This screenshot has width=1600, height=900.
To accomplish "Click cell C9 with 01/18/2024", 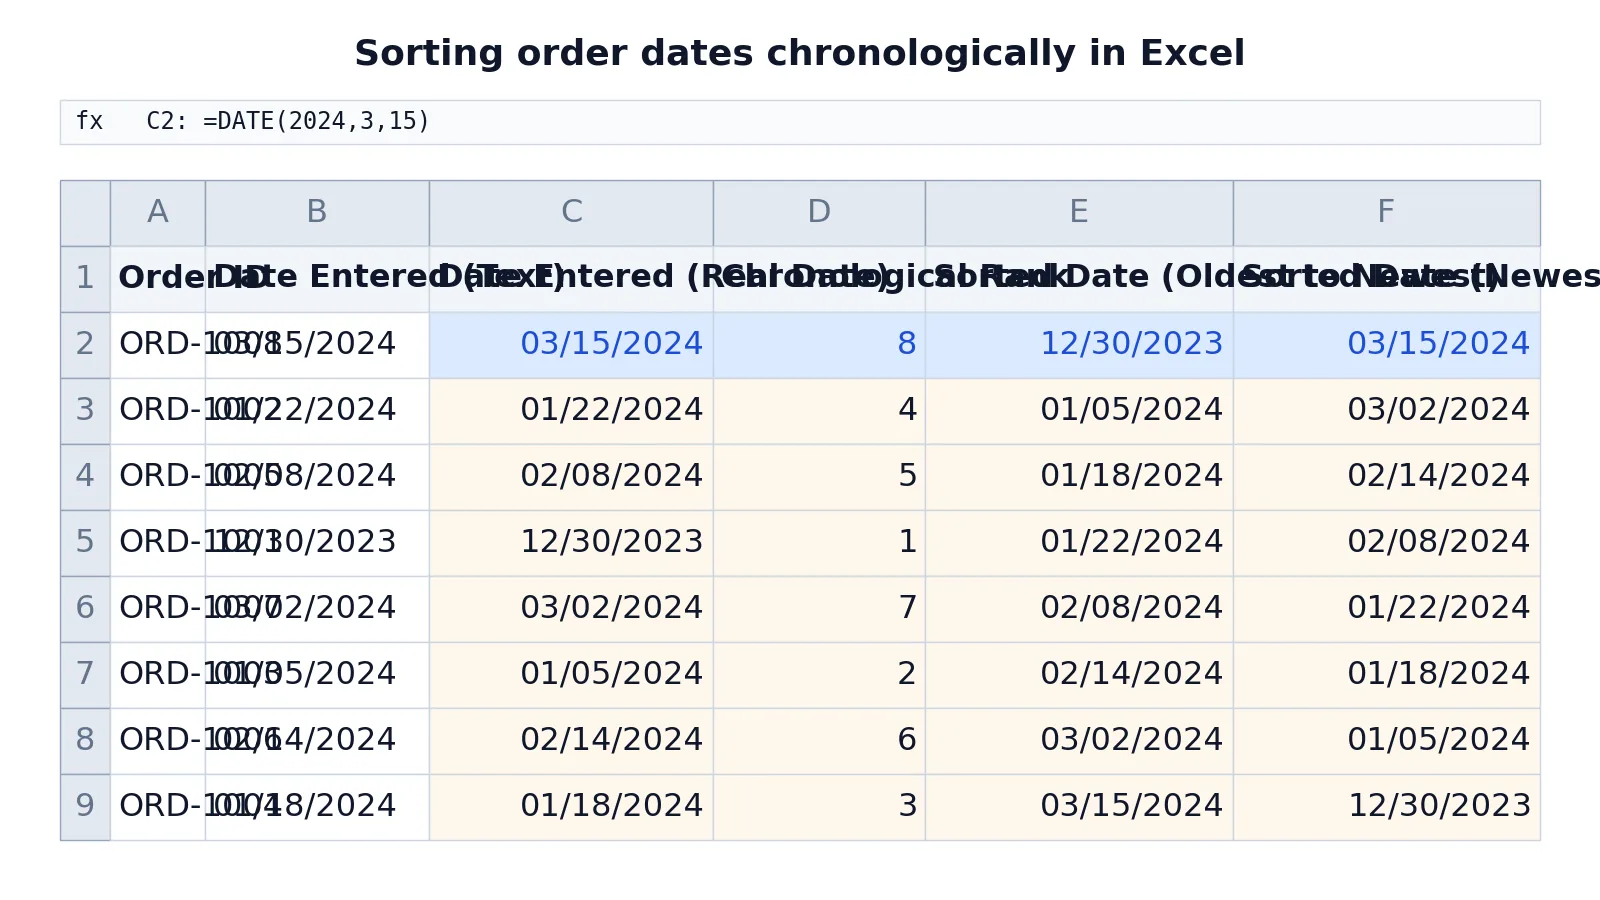I will (571, 807).
